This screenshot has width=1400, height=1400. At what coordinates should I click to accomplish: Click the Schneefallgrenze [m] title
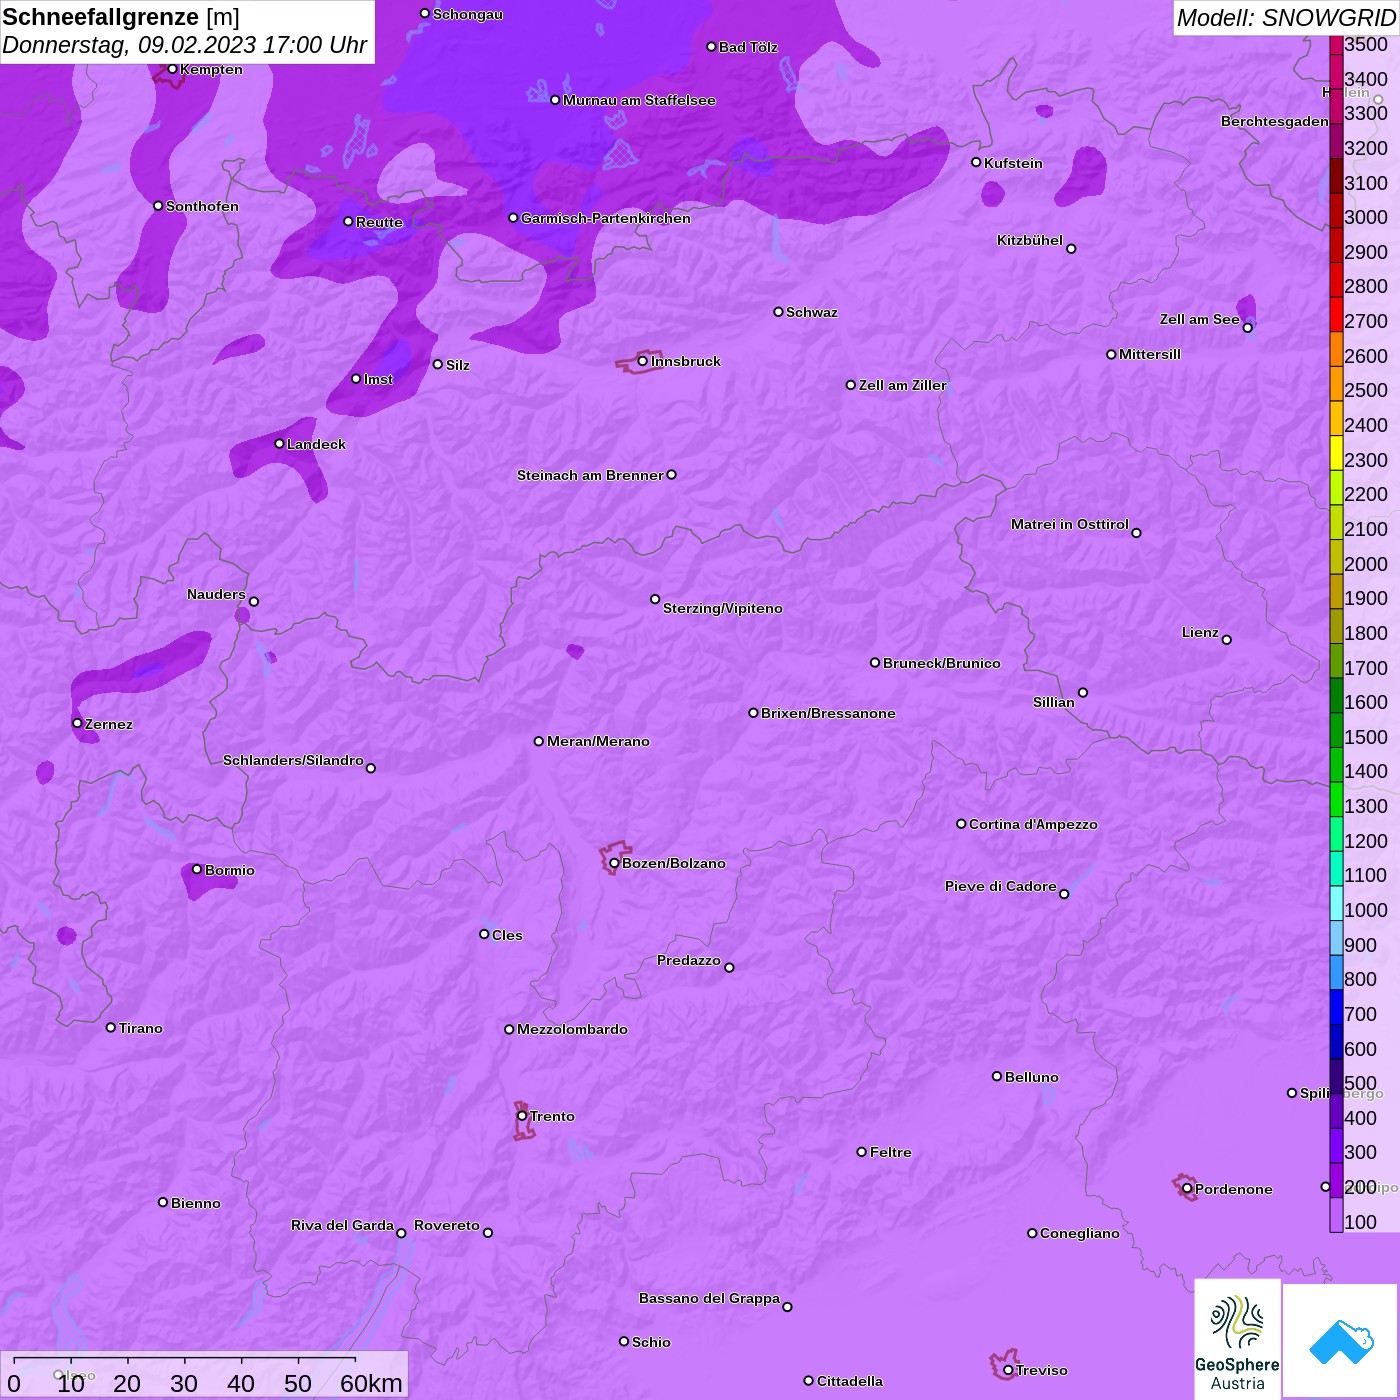pos(121,17)
